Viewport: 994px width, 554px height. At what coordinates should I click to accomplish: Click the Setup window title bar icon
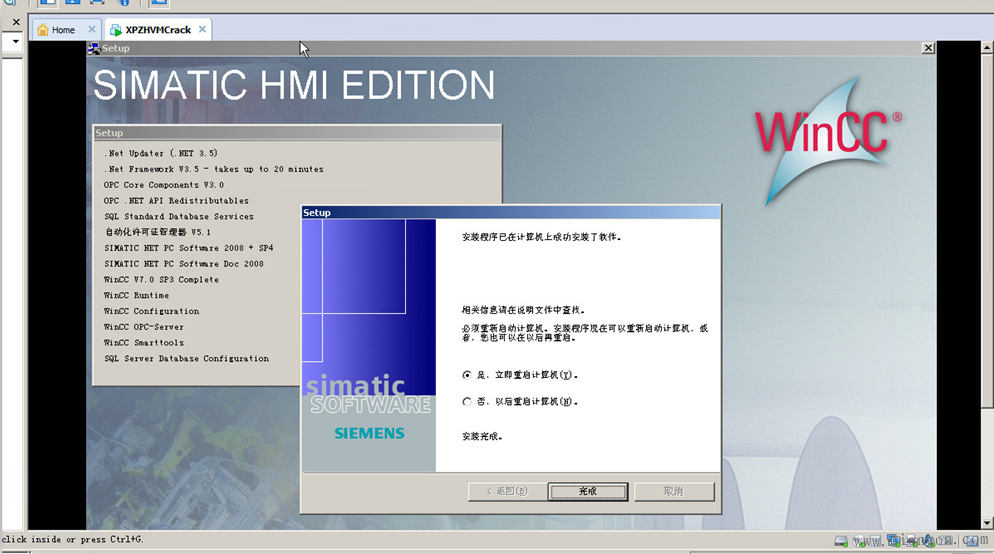pos(94,48)
